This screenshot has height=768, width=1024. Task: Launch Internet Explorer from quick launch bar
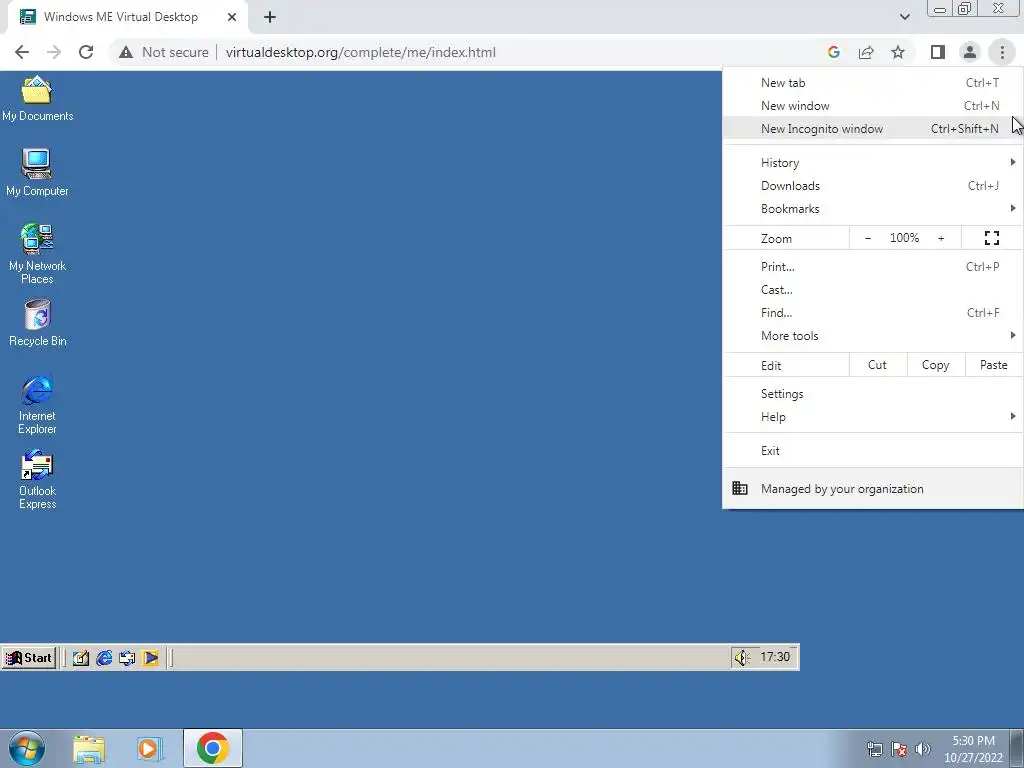pyautogui.click(x=104, y=658)
